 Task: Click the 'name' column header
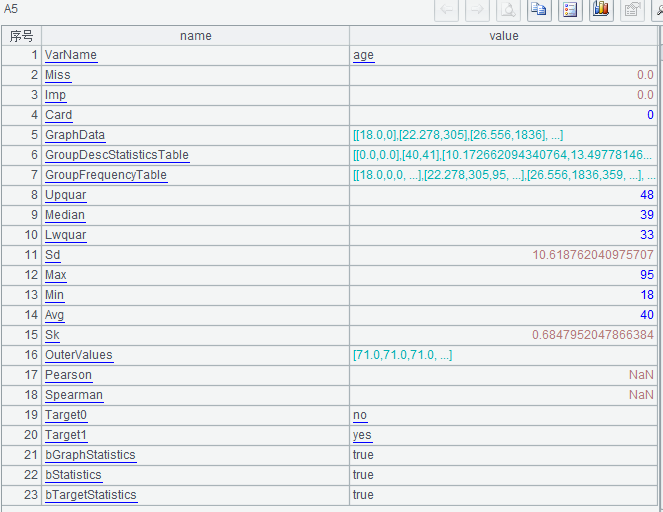point(195,36)
